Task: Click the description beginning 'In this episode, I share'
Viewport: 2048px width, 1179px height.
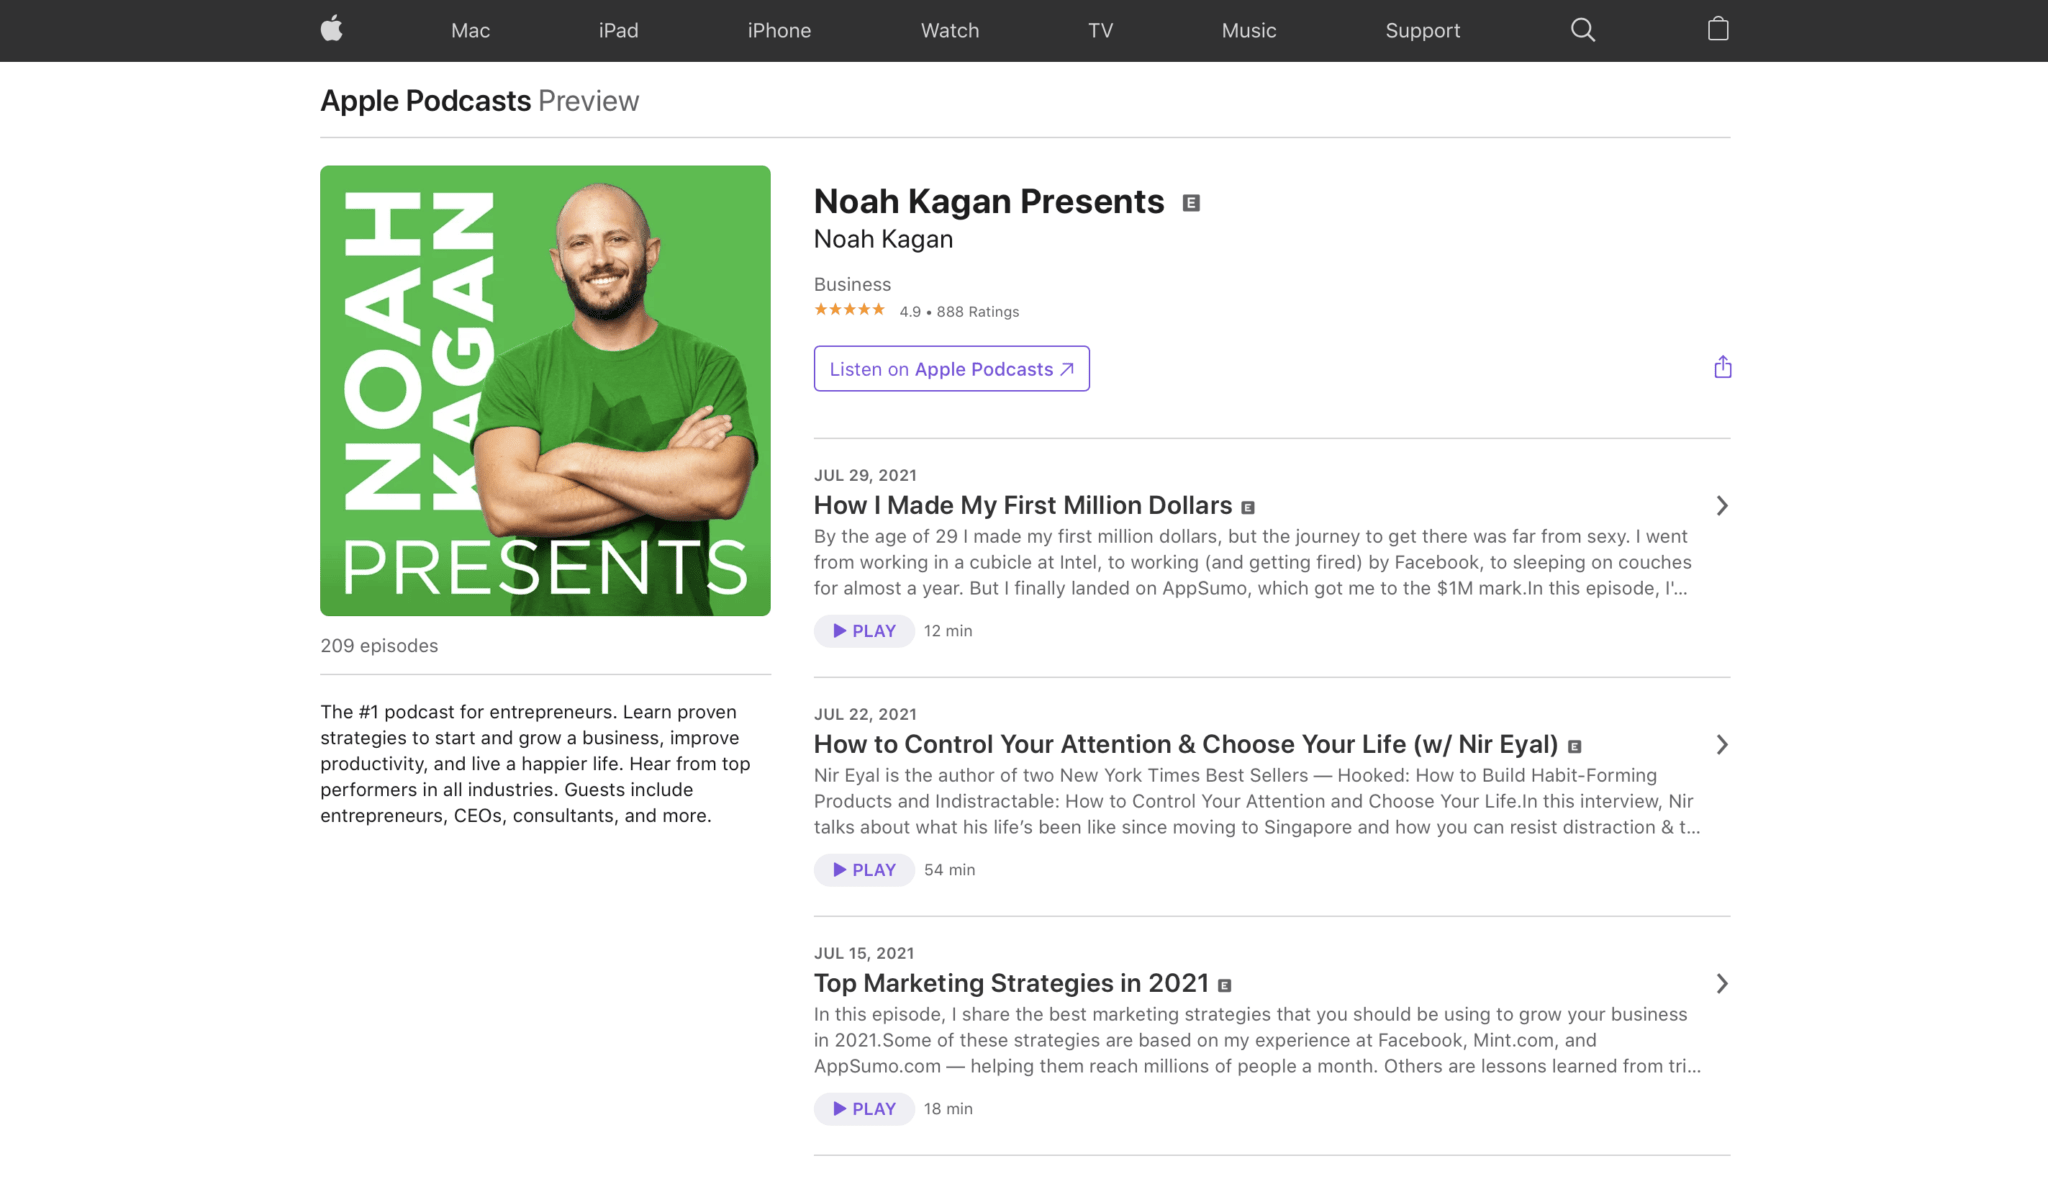Action: point(1257,1040)
